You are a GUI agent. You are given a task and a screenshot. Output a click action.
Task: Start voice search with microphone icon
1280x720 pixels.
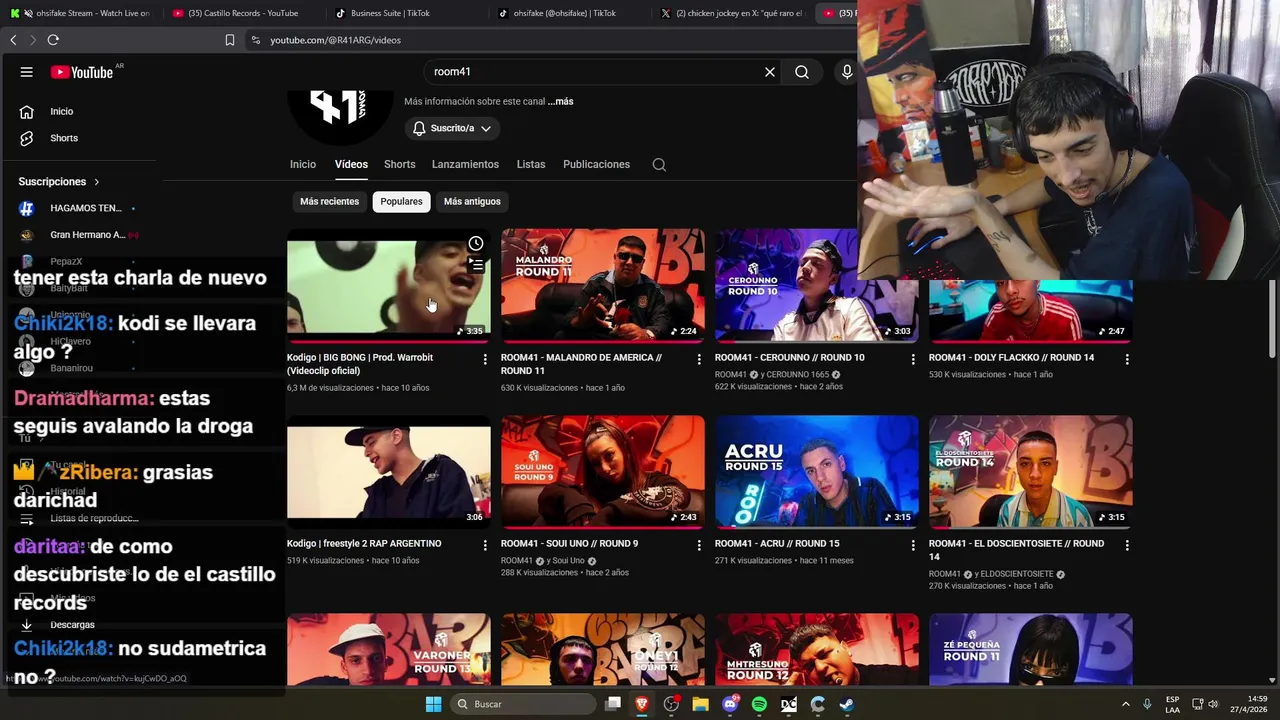click(x=846, y=72)
